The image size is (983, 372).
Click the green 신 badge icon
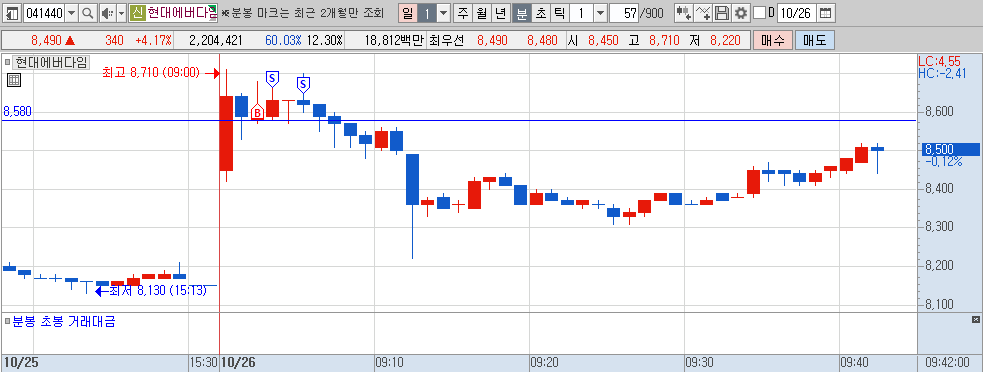point(137,13)
